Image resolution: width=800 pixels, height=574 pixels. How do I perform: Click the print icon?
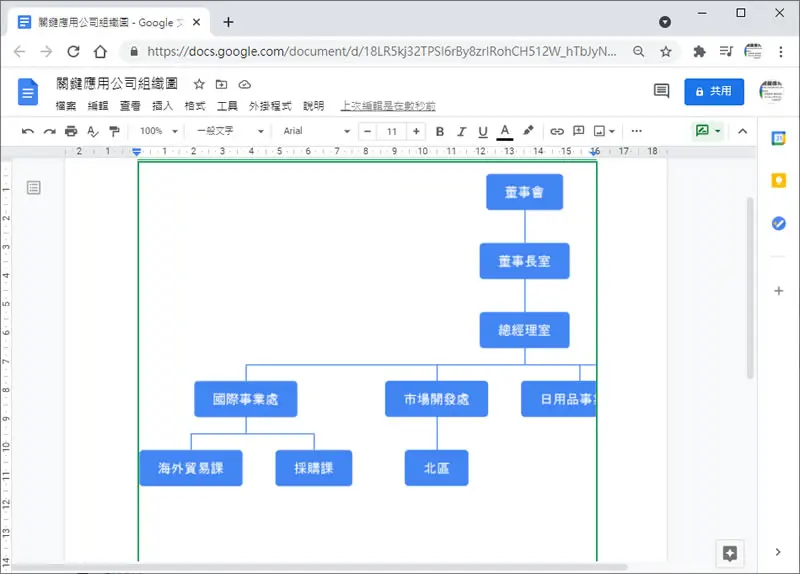(71, 132)
